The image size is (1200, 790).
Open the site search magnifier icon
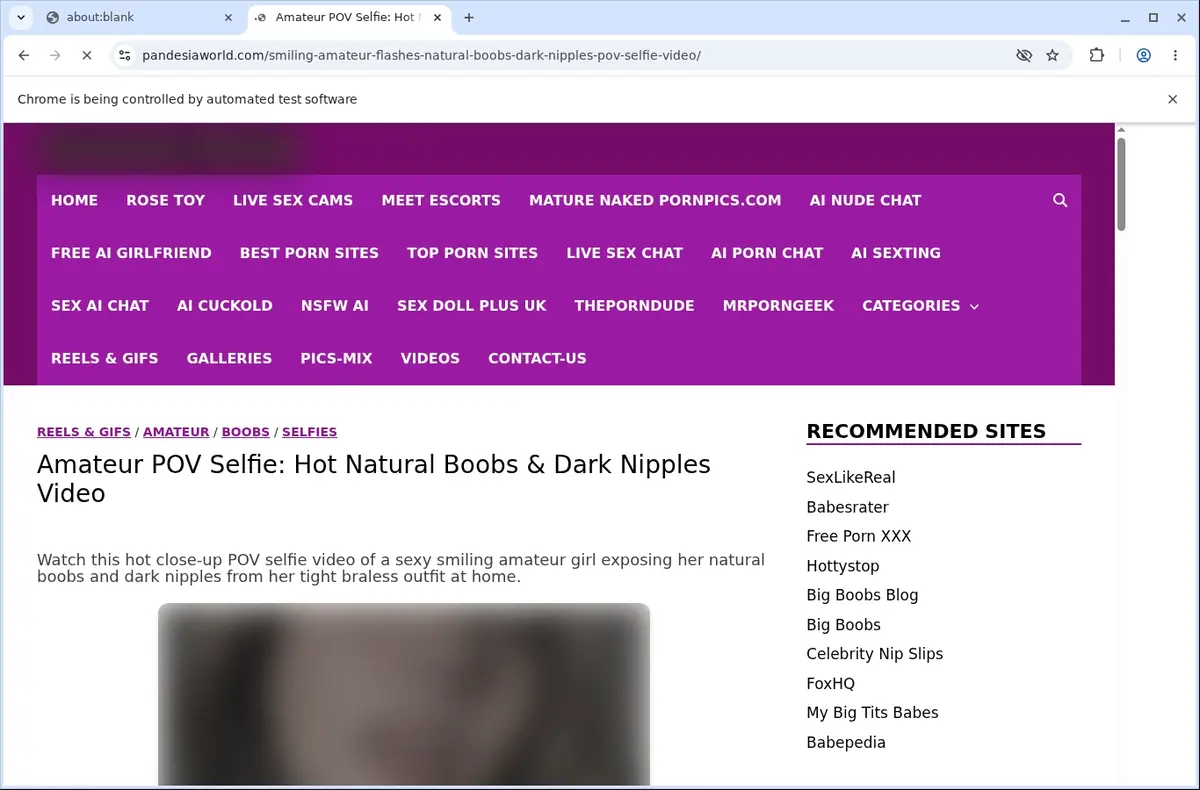coord(1060,200)
